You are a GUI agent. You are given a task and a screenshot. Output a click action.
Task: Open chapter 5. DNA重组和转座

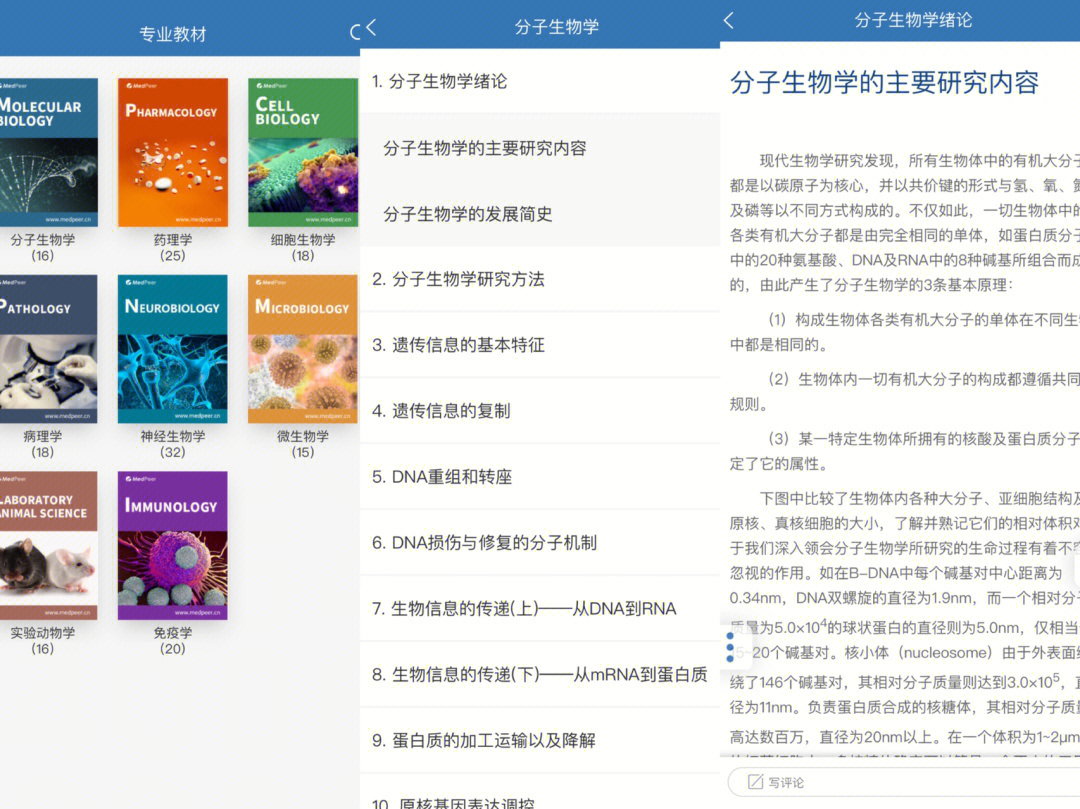(x=442, y=477)
